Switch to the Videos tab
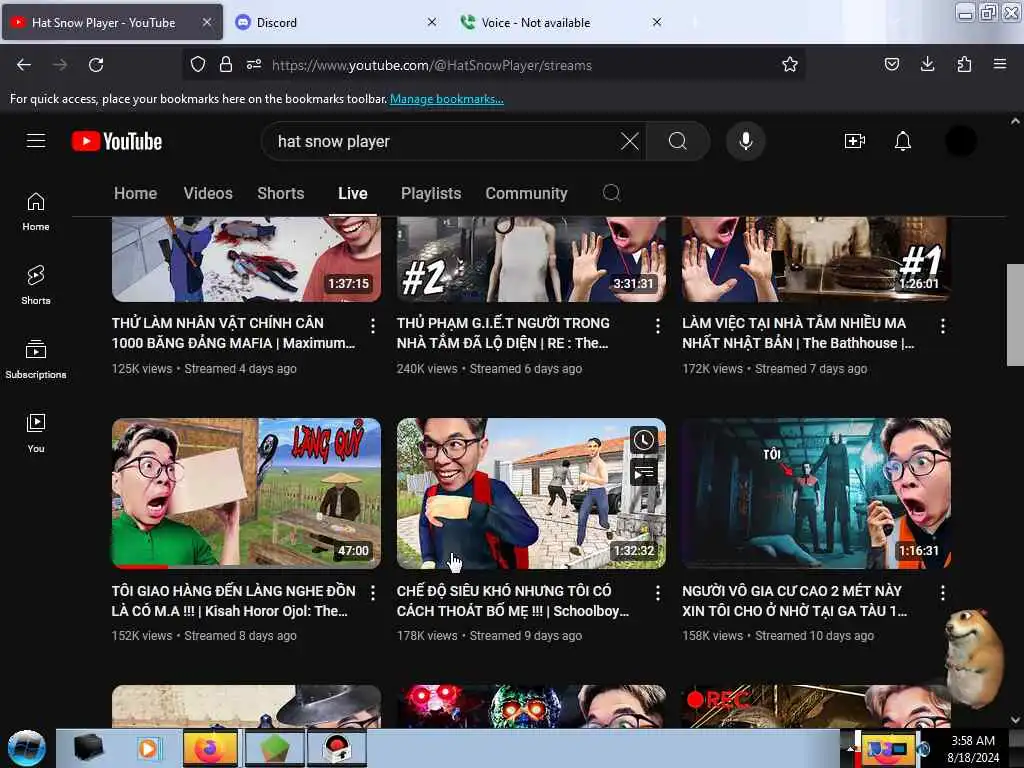 tap(208, 193)
